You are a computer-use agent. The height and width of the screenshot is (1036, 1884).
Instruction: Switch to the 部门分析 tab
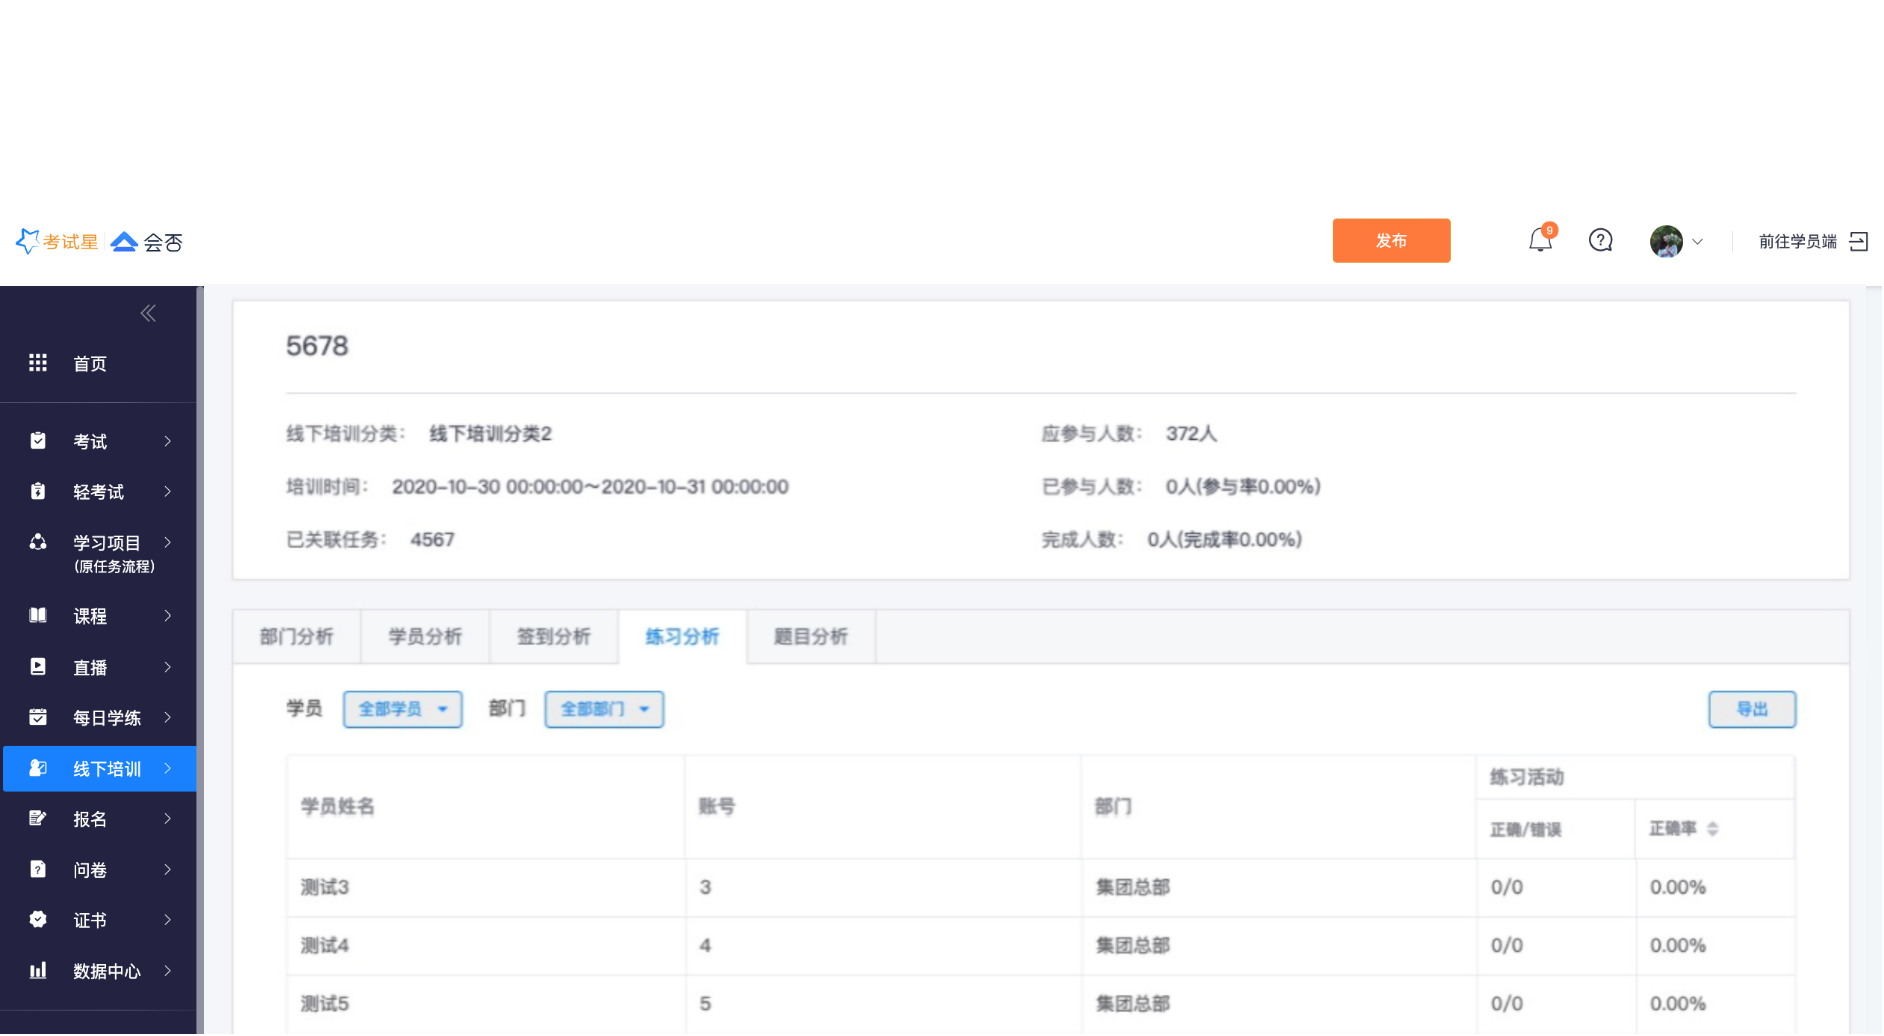pyautogui.click(x=296, y=637)
